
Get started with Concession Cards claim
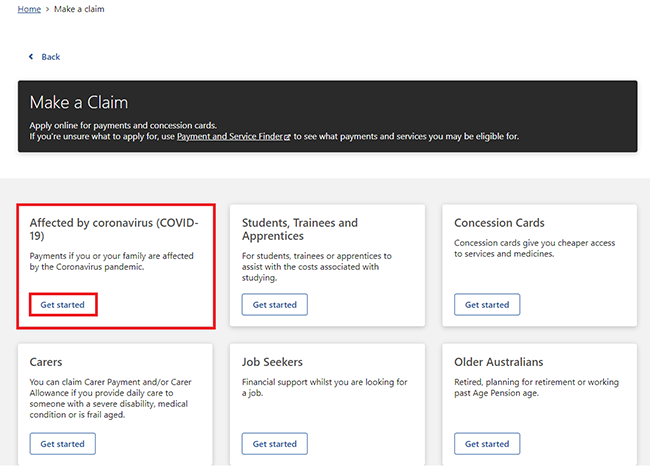point(487,305)
